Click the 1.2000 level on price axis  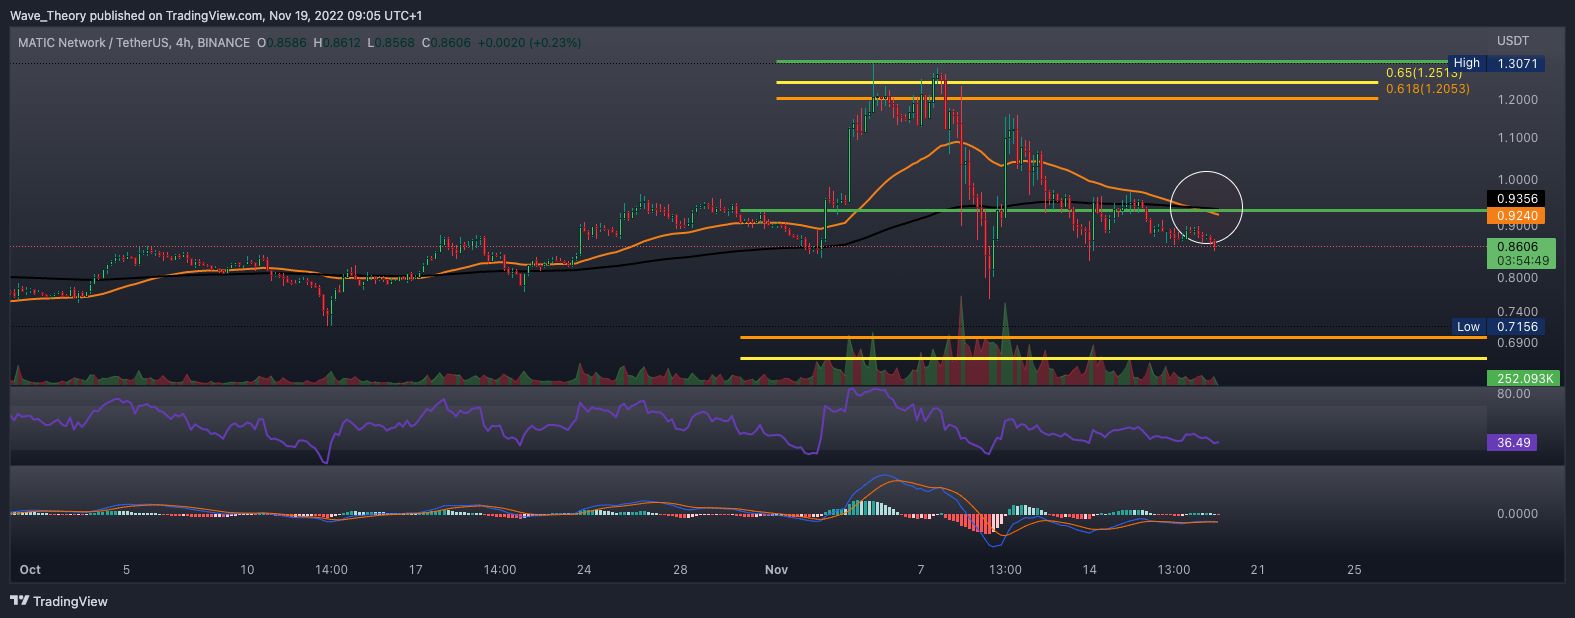point(1517,100)
